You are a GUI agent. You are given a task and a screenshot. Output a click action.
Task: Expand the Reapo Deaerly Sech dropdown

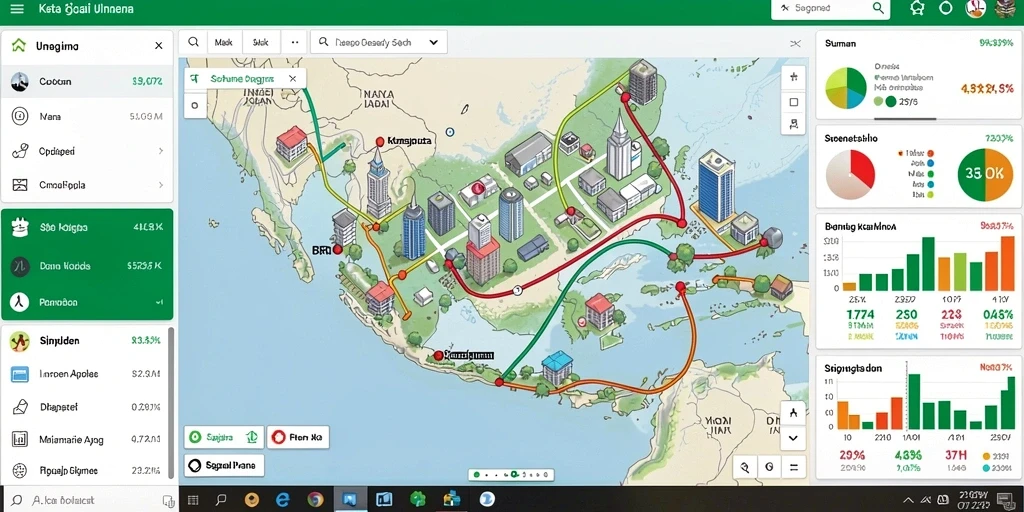coord(379,42)
